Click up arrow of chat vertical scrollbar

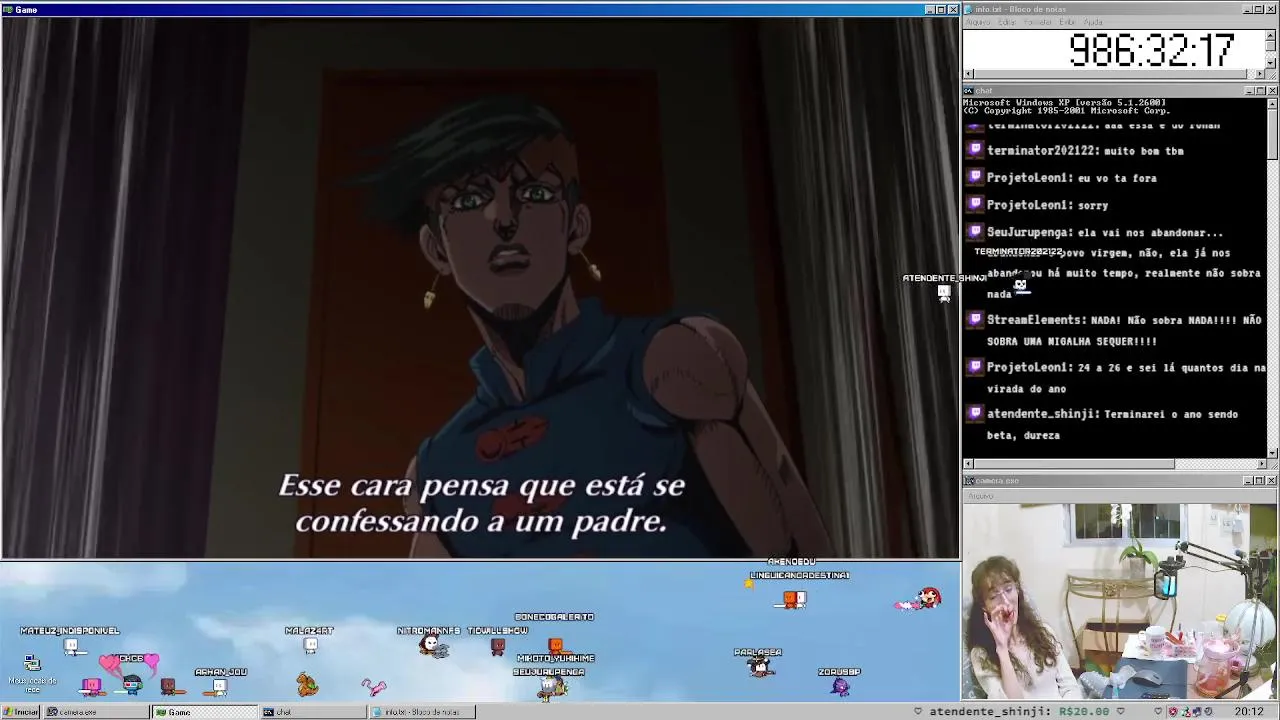1272,103
